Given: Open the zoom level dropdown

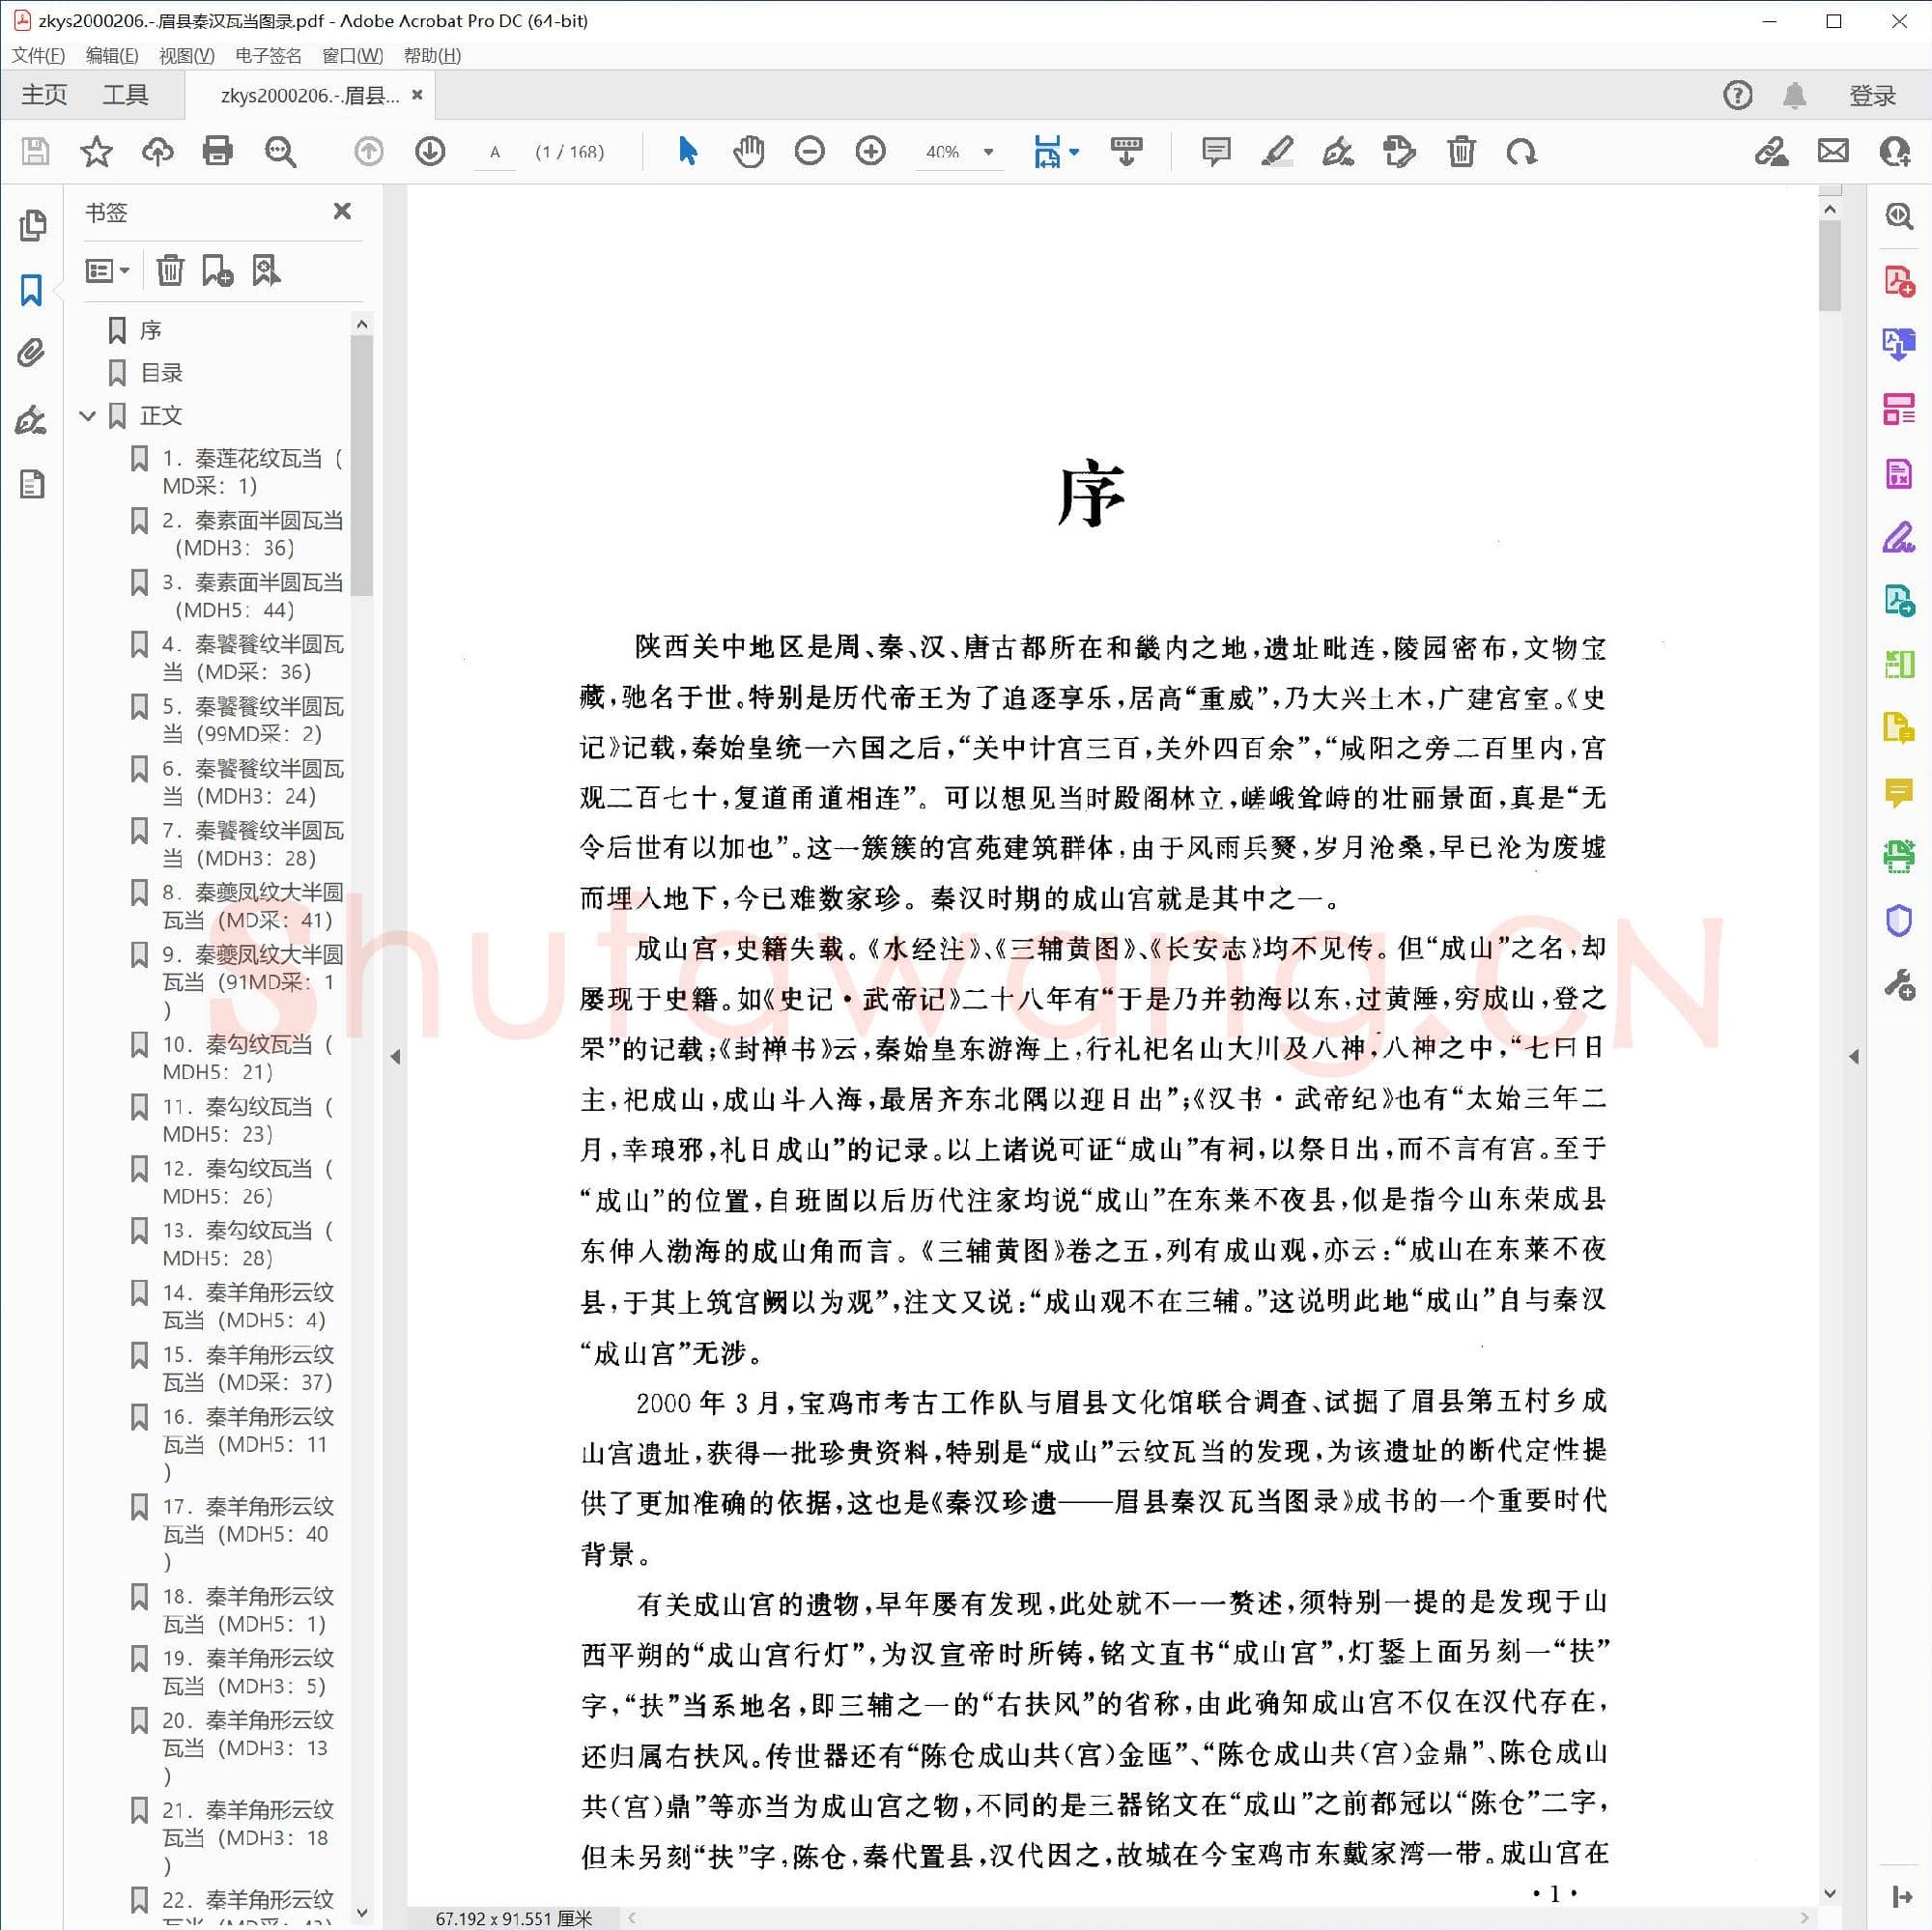Looking at the screenshot, I should 987,152.
